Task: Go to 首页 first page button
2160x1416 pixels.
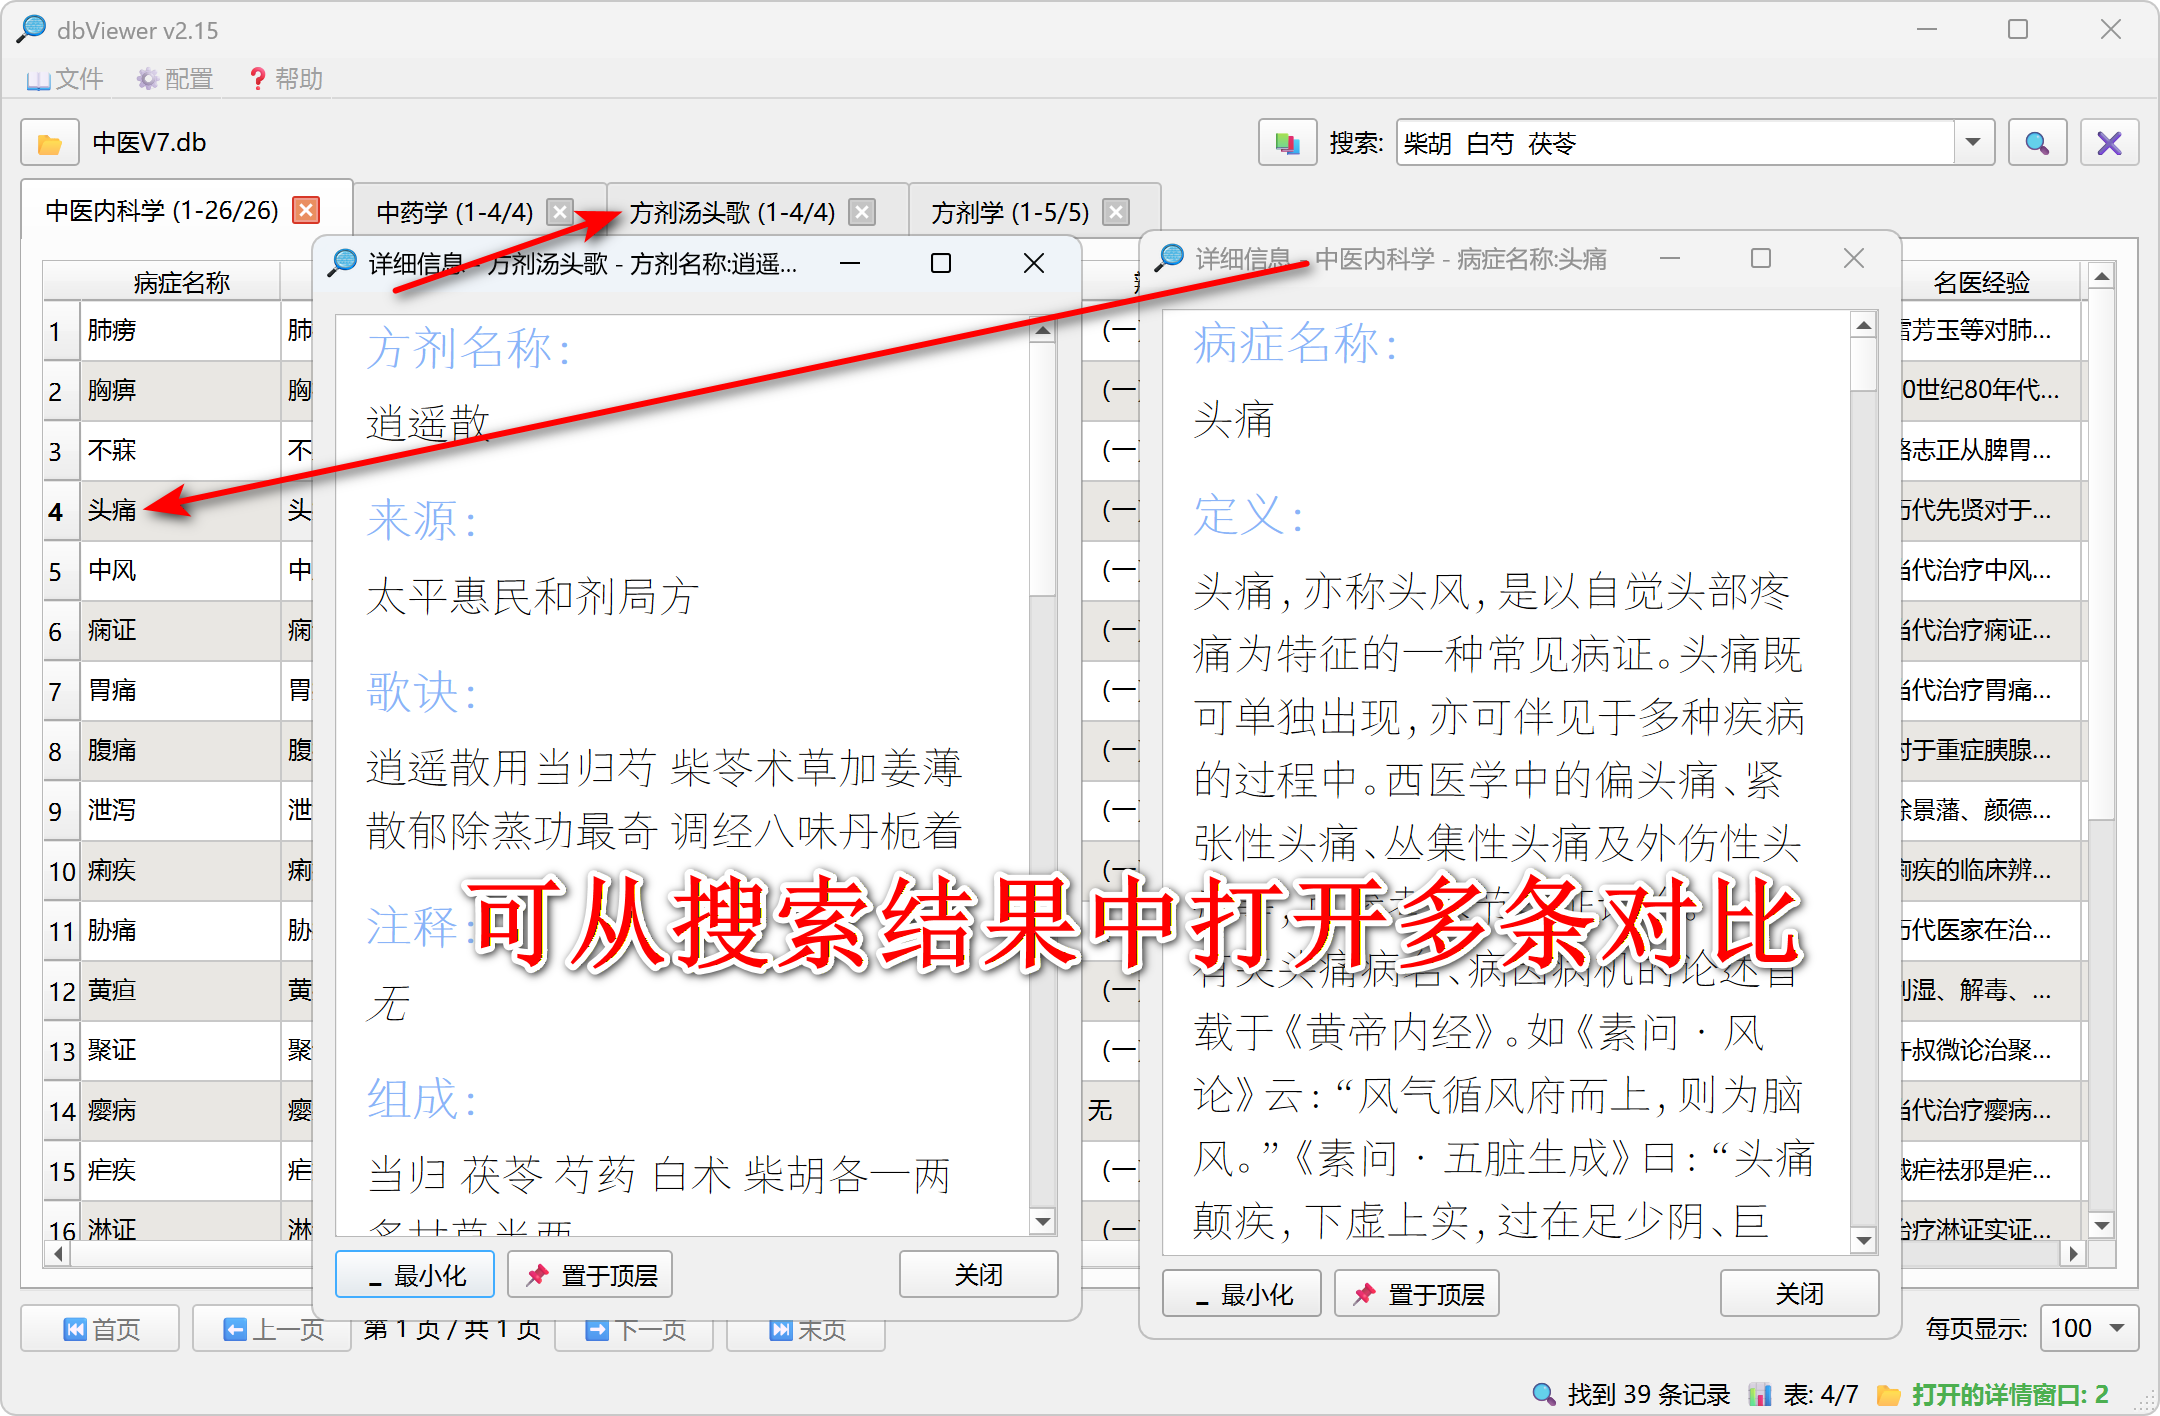Action: tap(100, 1329)
